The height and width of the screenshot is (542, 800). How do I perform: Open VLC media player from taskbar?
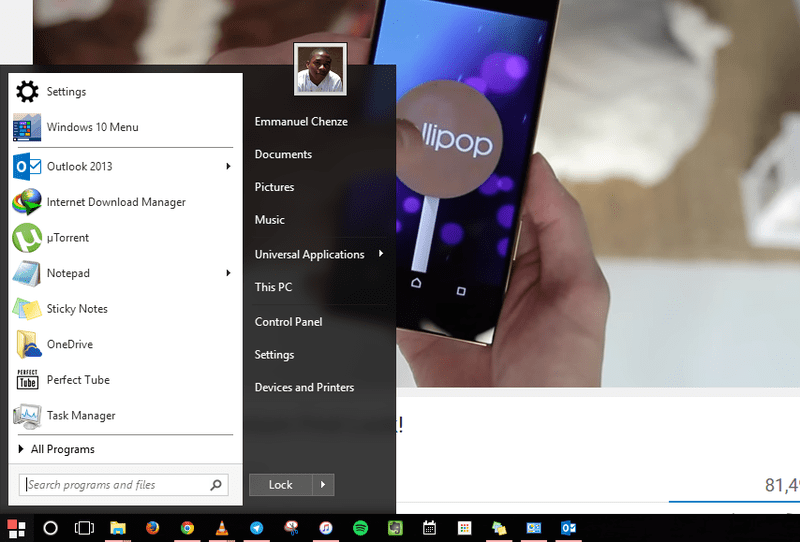pyautogui.click(x=222, y=528)
